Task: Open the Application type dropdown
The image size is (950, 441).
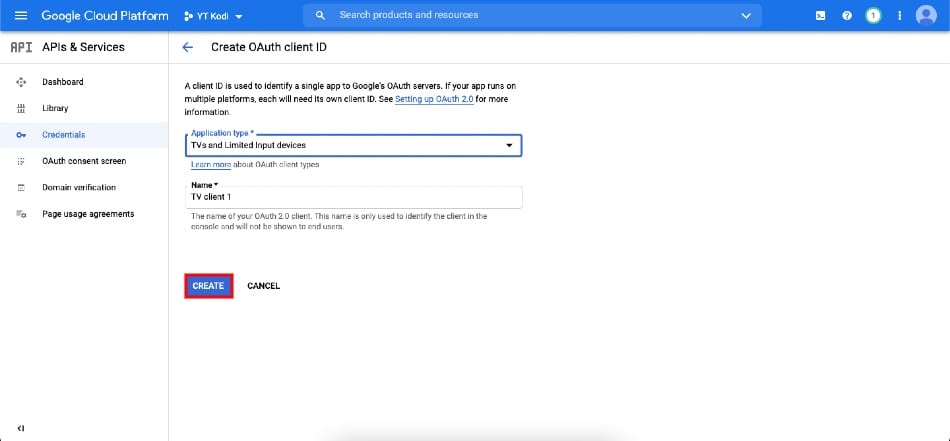Action: pos(353,145)
